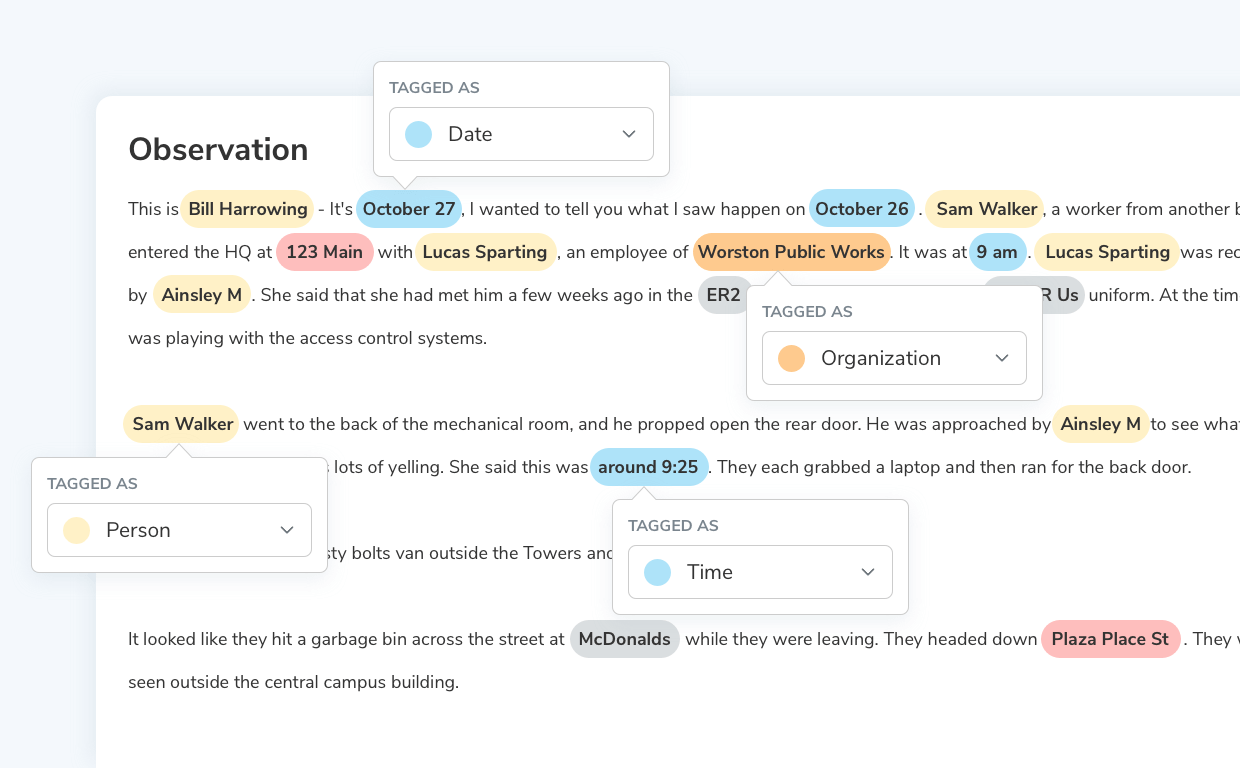1240x768 pixels.
Task: Select the Ainsley M person tag
Action: 202,294
